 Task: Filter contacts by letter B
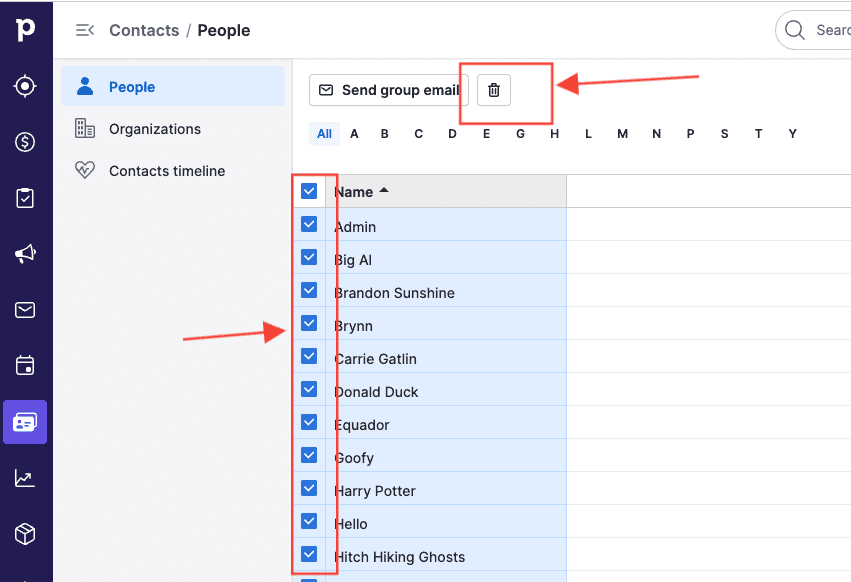pyautogui.click(x=384, y=134)
